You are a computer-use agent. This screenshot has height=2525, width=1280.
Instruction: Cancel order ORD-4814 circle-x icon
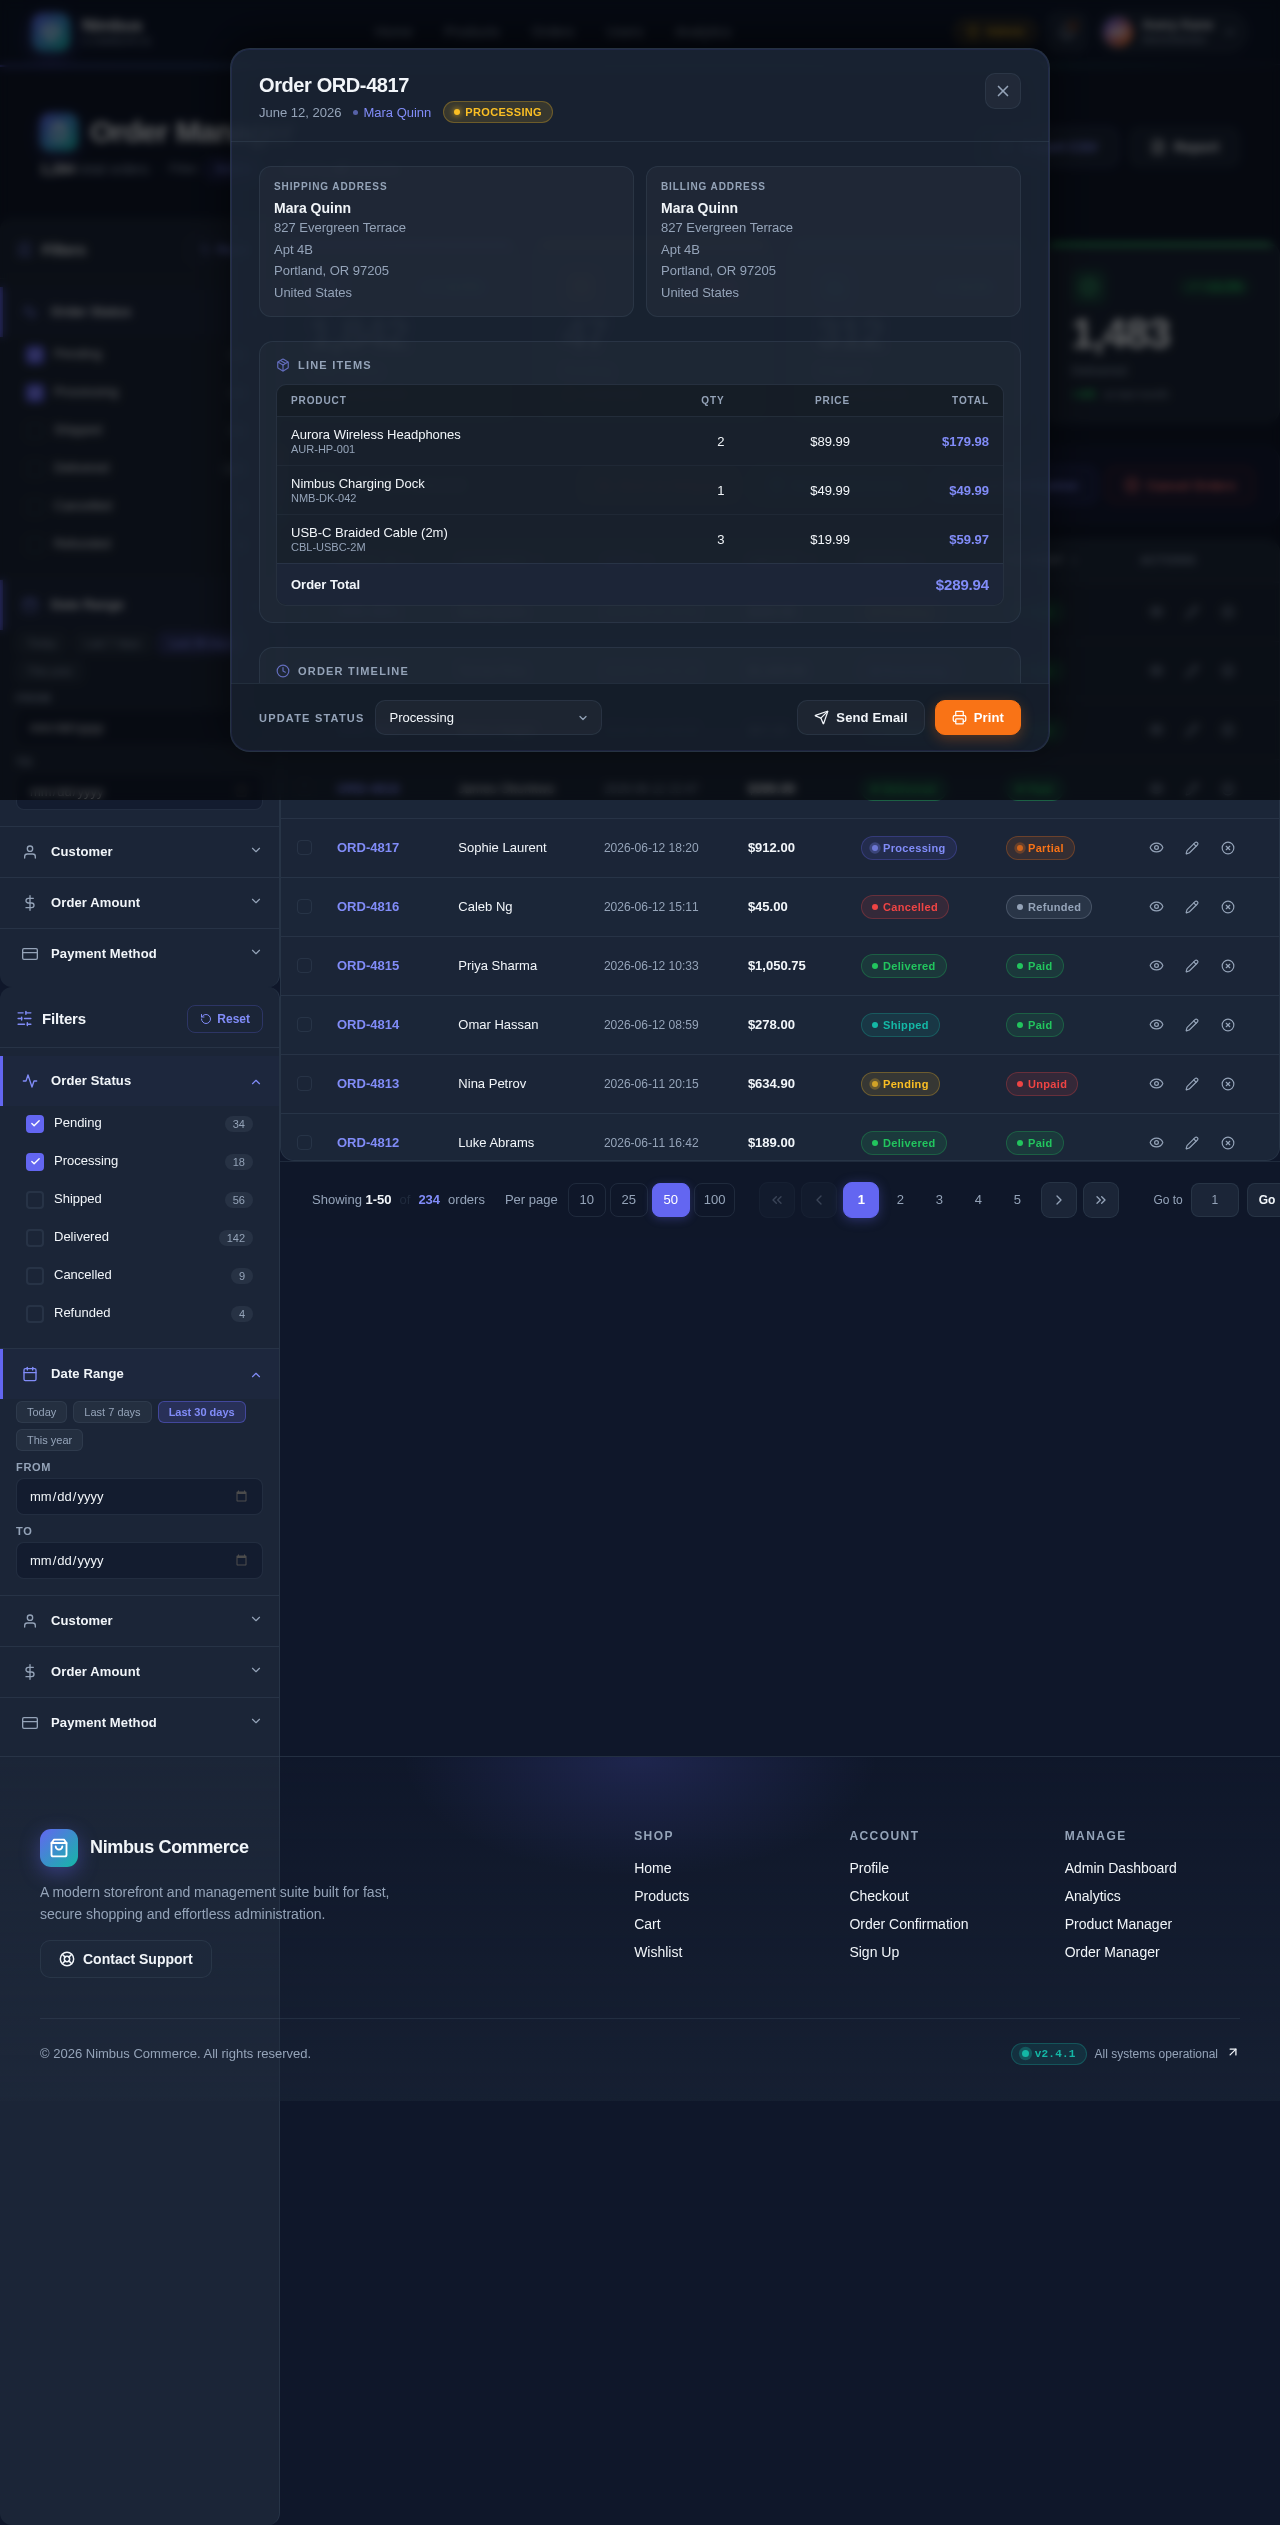1228,1025
